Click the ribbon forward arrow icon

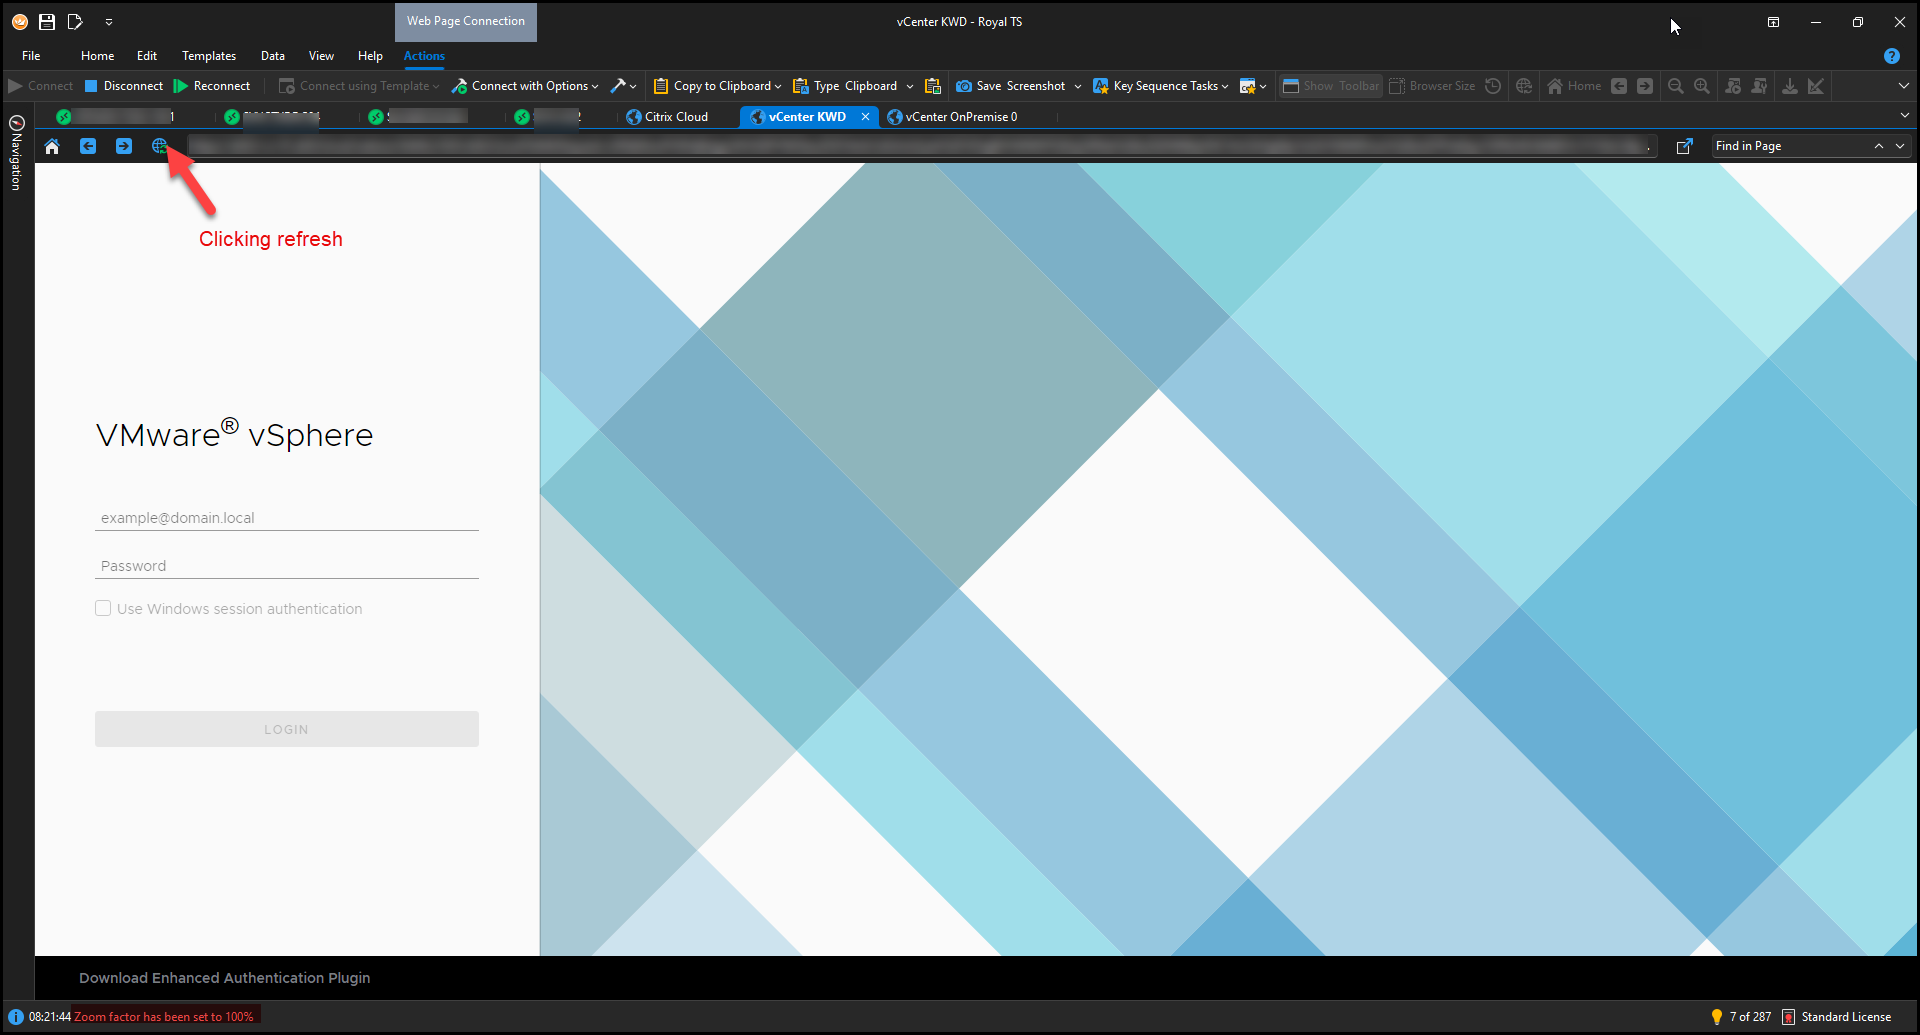point(1645,86)
